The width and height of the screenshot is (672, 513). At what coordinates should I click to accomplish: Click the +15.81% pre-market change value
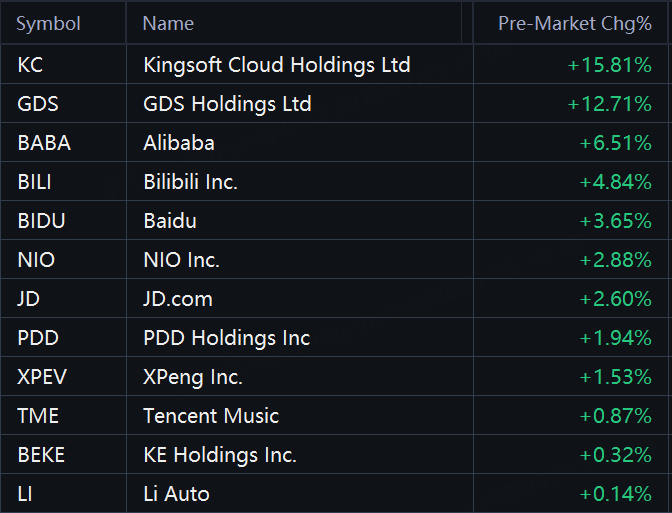pyautogui.click(x=609, y=65)
